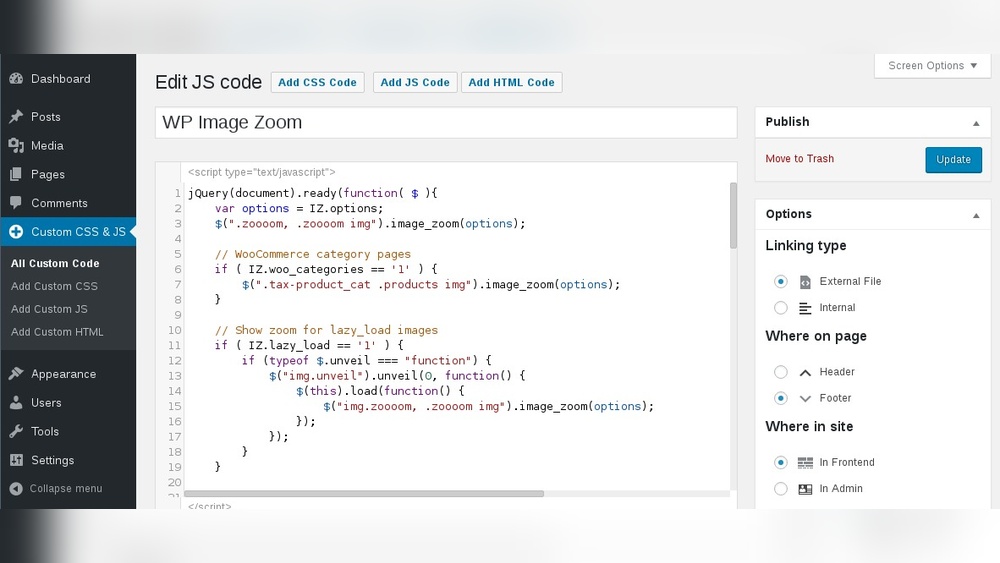Click the External File code icon
1000x563 pixels.
tap(805, 282)
